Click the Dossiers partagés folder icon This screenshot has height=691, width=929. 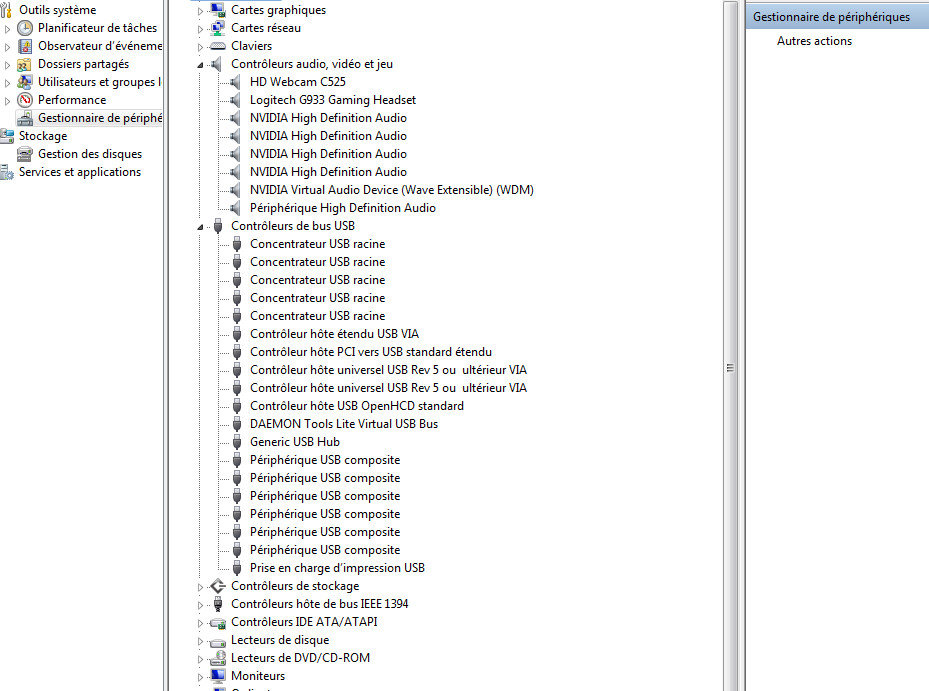click(25, 65)
